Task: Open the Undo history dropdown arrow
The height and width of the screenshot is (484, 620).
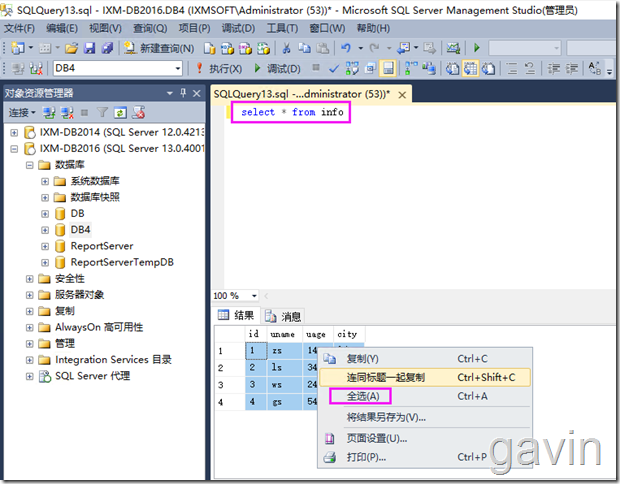Action: point(361,48)
